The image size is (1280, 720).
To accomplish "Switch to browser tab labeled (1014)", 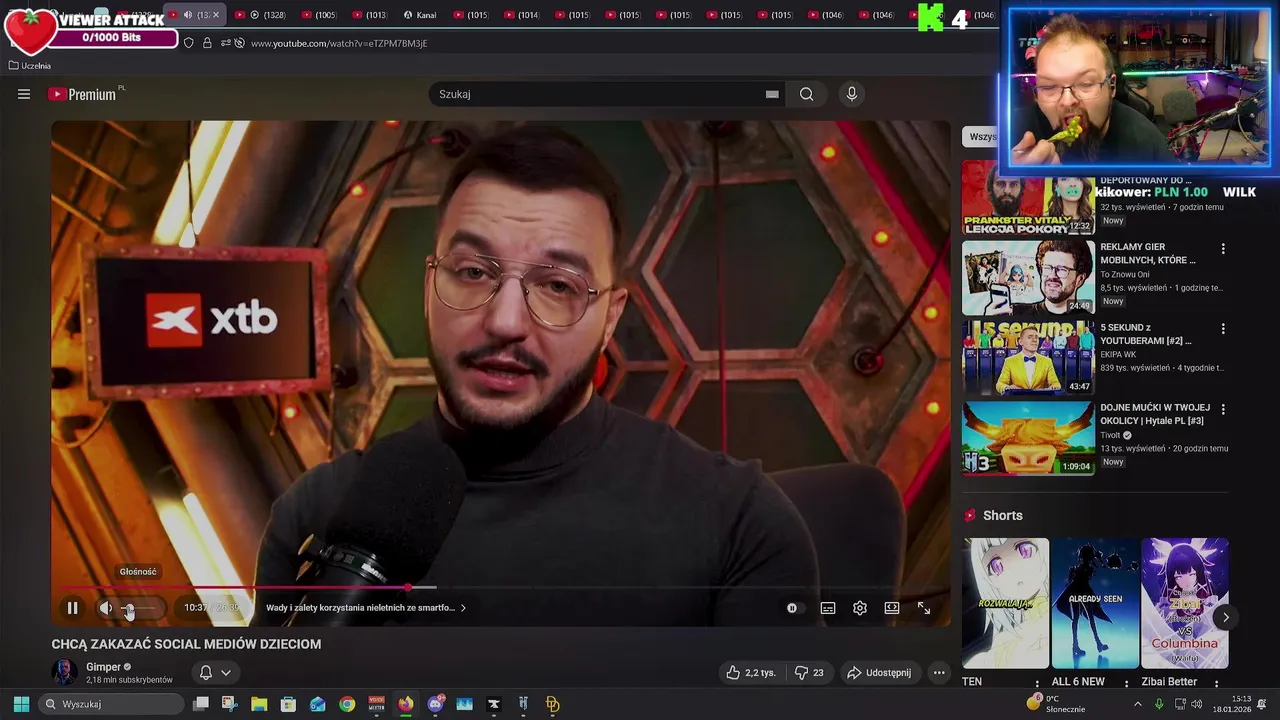I will click(x=521, y=15).
